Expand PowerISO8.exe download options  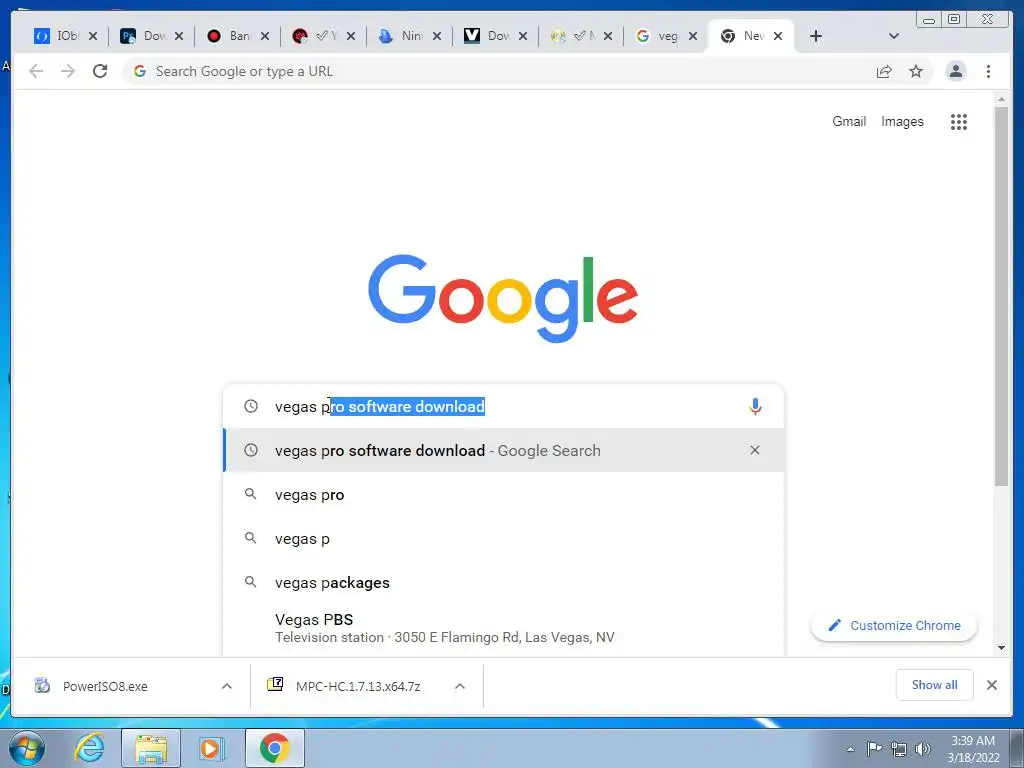click(x=227, y=686)
